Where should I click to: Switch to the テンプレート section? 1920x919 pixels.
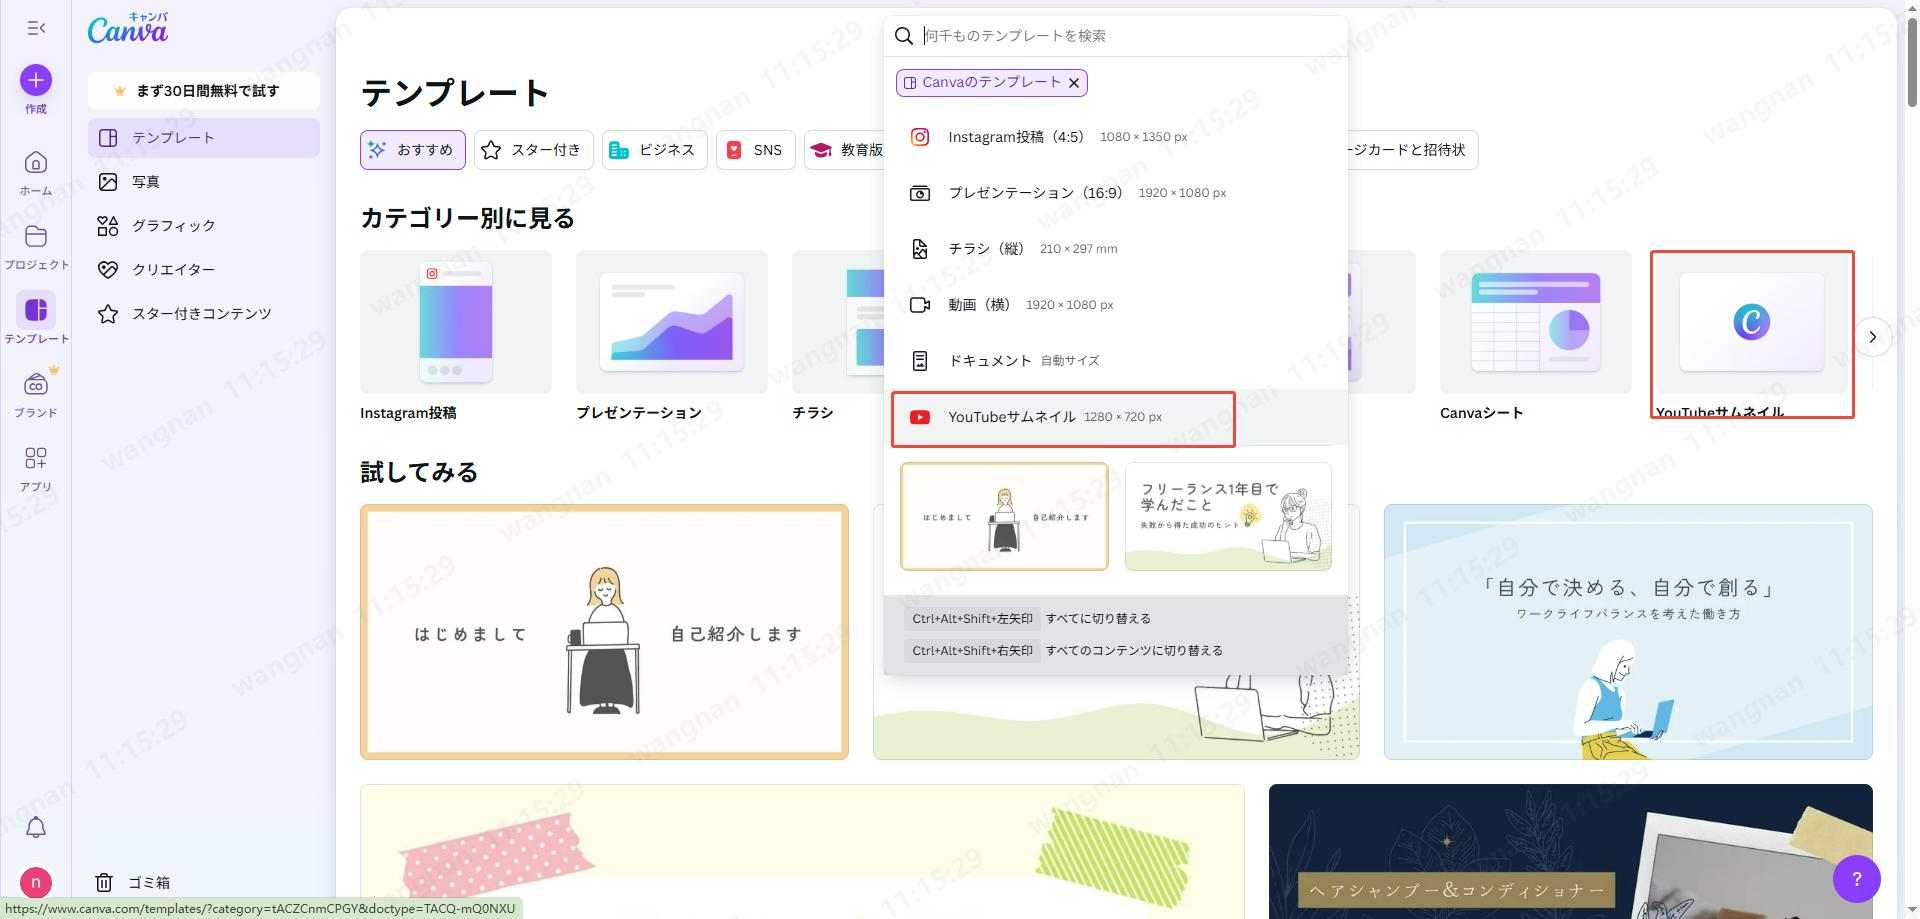[x=173, y=137]
